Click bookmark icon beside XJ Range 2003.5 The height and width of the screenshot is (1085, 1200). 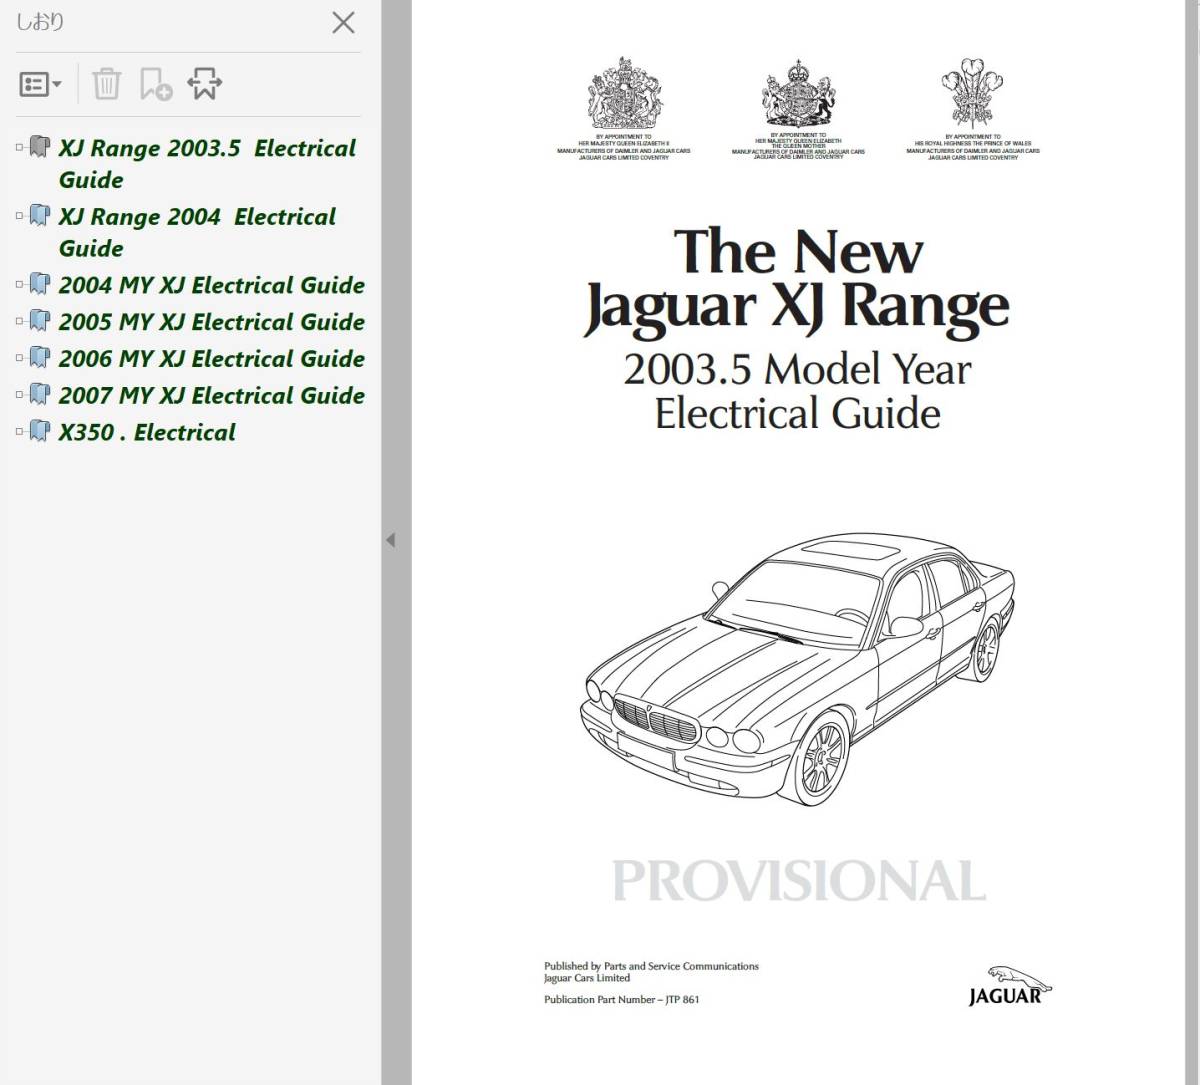tap(39, 148)
